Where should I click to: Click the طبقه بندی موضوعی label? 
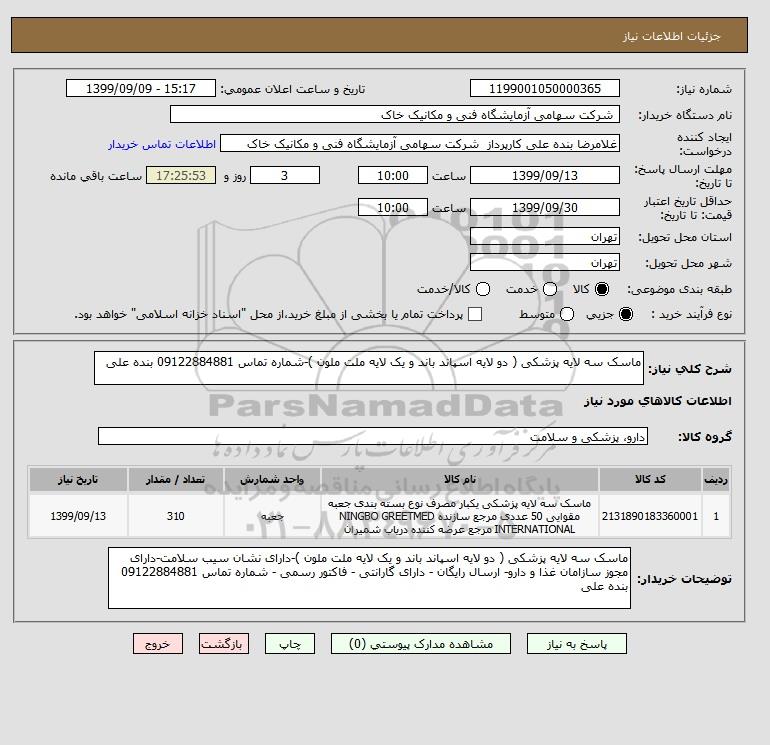click(x=680, y=290)
